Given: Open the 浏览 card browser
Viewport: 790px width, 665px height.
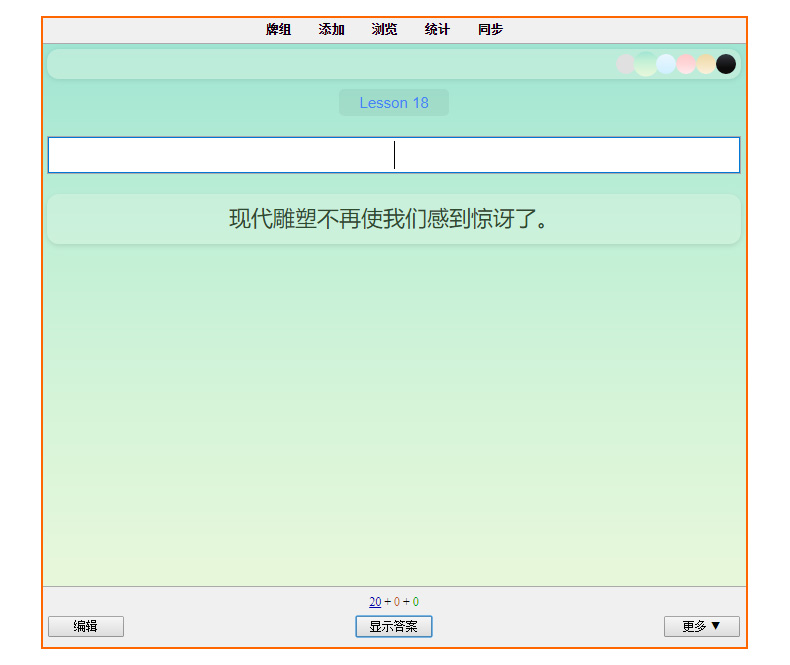Looking at the screenshot, I should click(x=384, y=30).
